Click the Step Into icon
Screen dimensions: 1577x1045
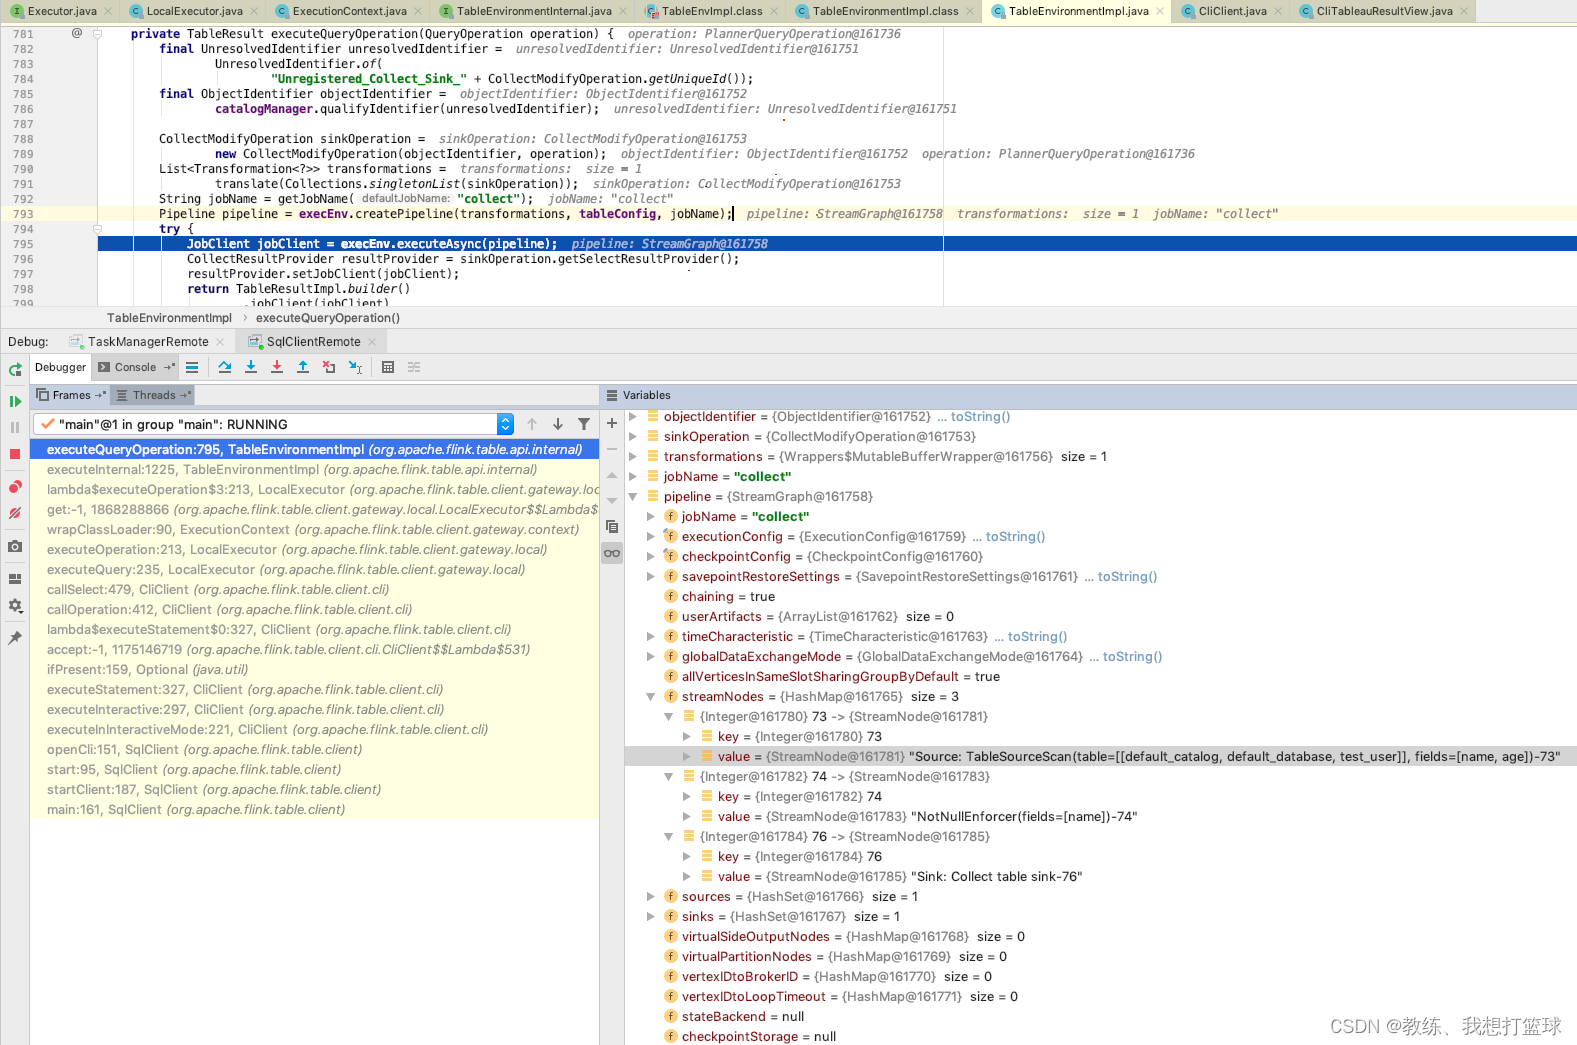(251, 367)
